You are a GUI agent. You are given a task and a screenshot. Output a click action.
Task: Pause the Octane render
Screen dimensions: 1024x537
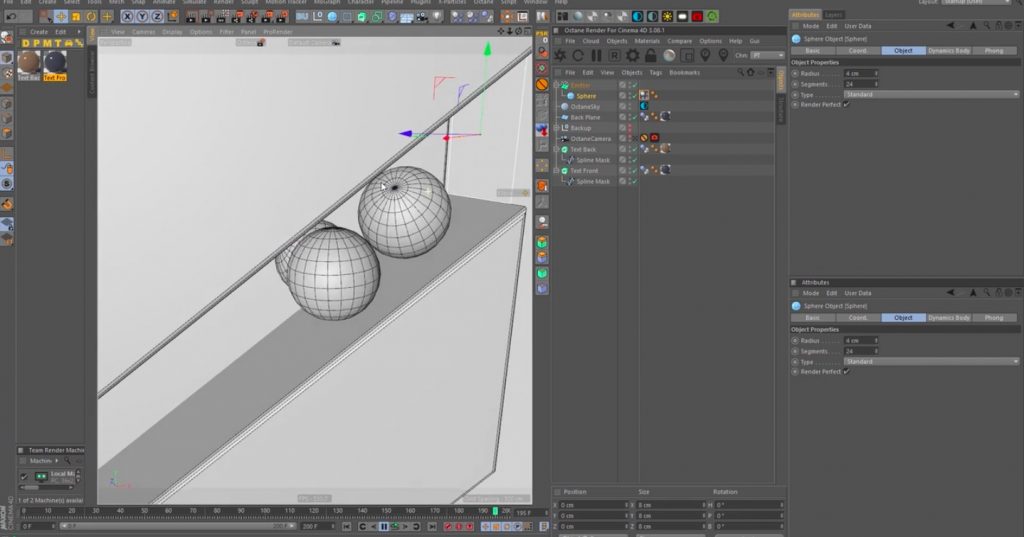pos(596,55)
